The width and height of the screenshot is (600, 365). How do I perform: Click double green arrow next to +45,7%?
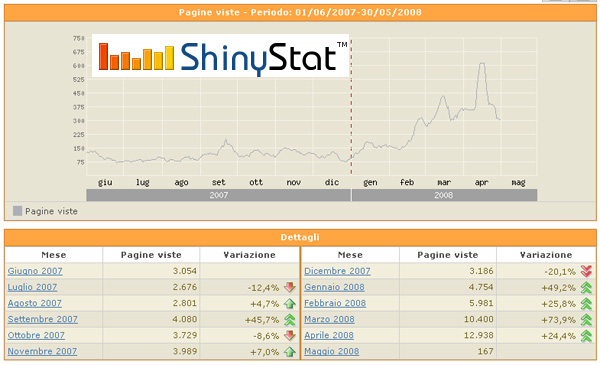click(290, 319)
